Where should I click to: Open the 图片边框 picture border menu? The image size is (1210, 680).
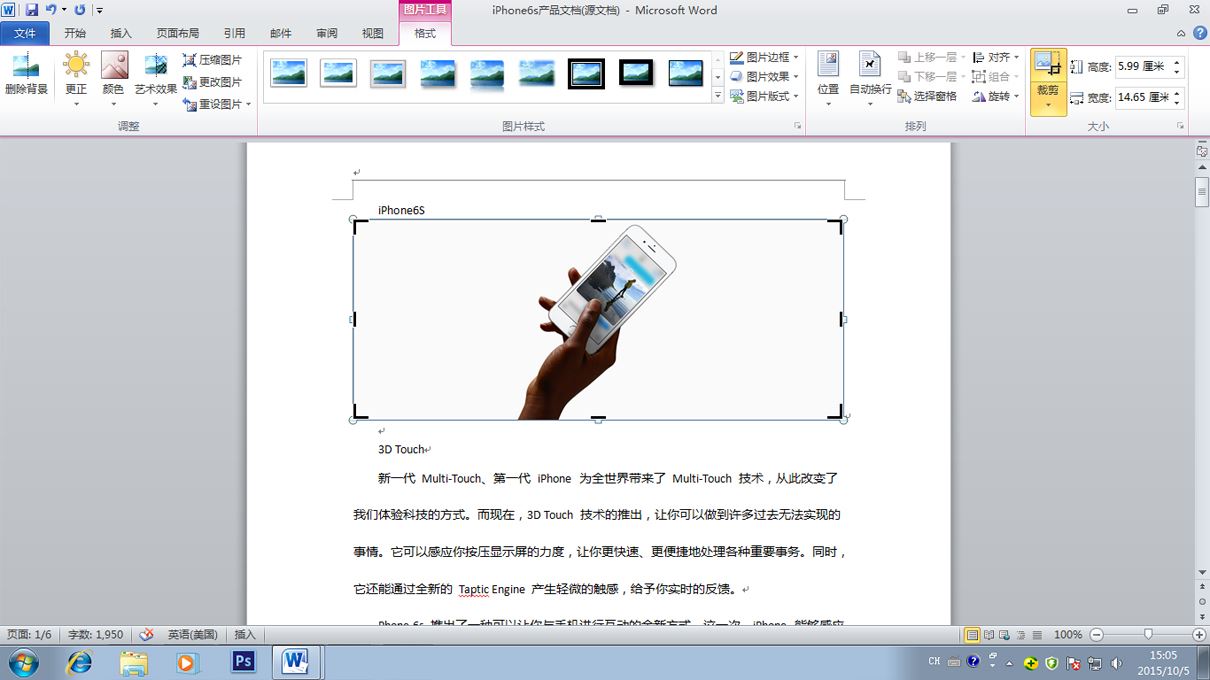[x=764, y=57]
